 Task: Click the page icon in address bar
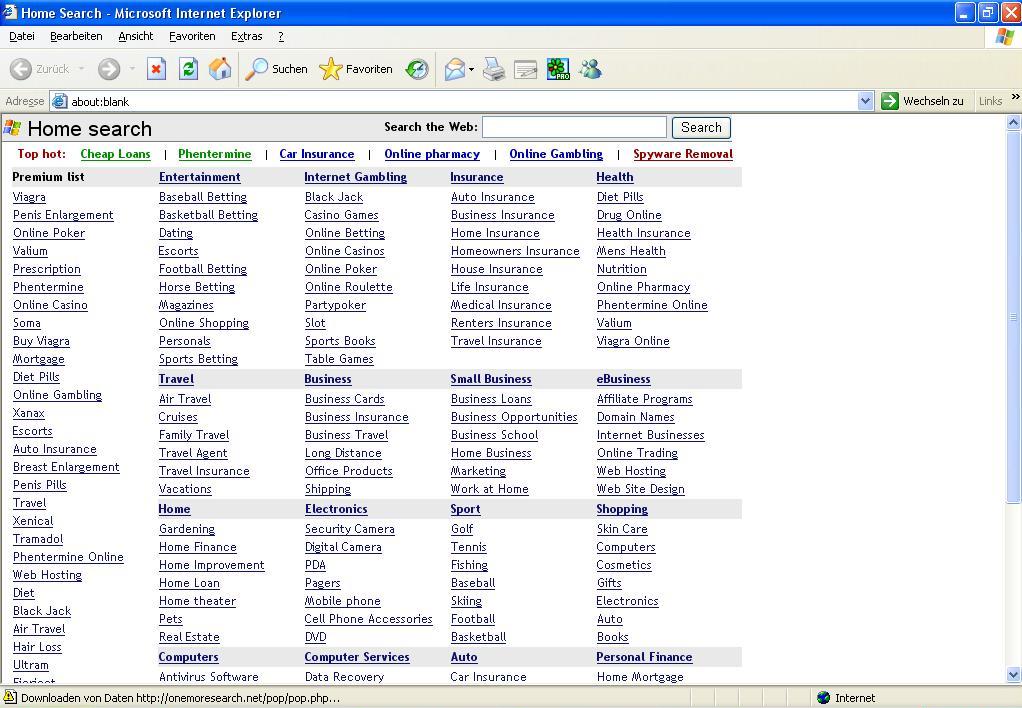click(x=60, y=101)
